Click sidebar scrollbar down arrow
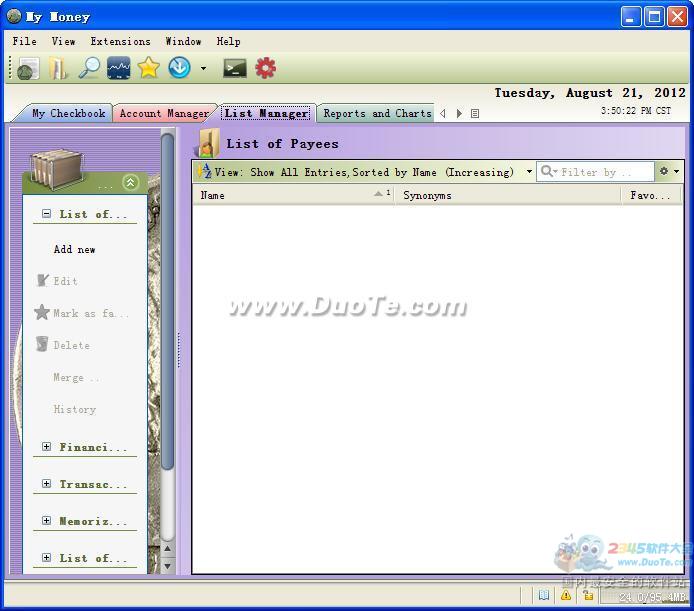 tap(167, 566)
